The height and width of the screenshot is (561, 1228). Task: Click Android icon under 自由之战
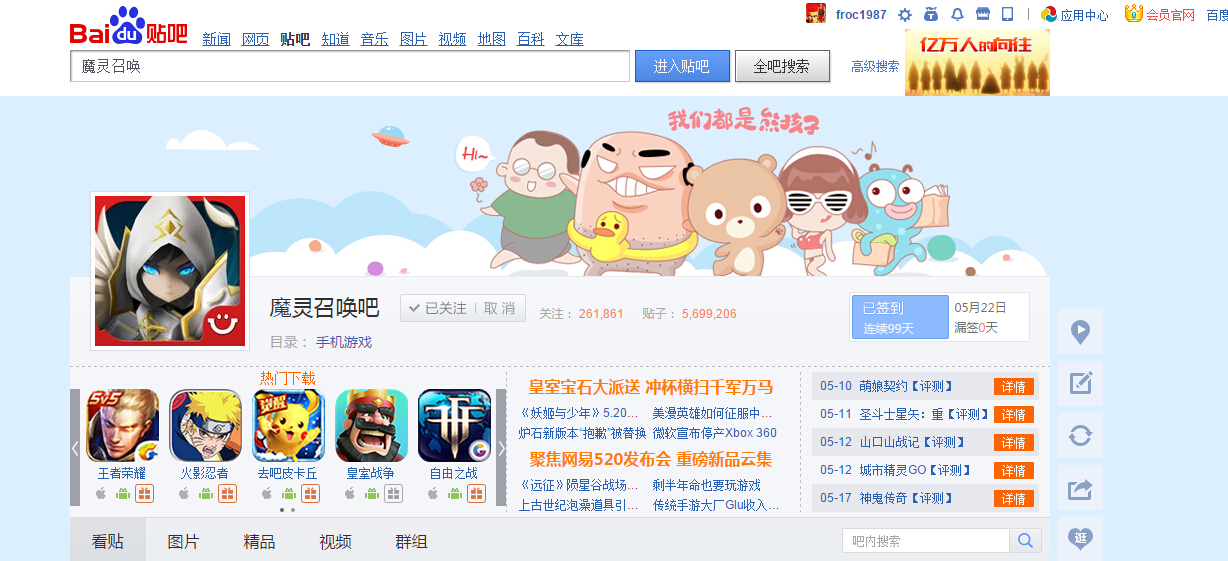click(455, 494)
